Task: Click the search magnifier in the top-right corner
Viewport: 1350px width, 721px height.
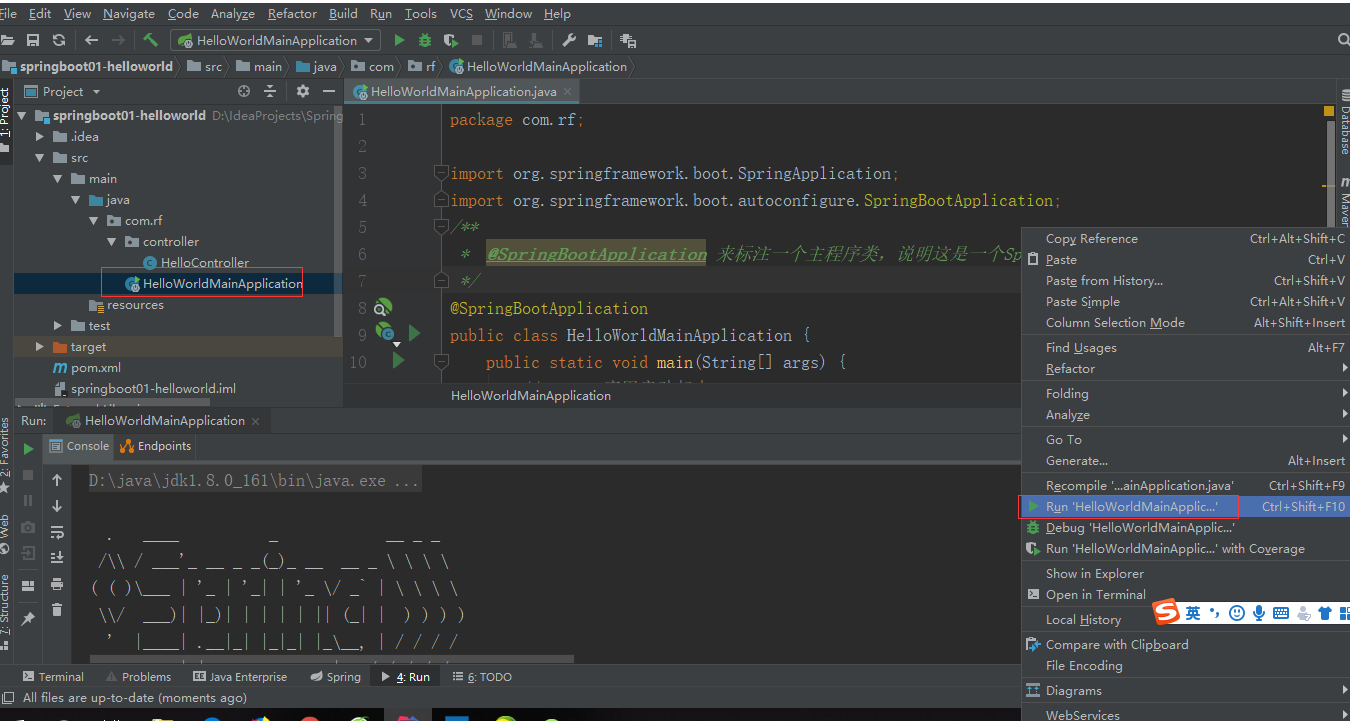Action: pos(1343,40)
